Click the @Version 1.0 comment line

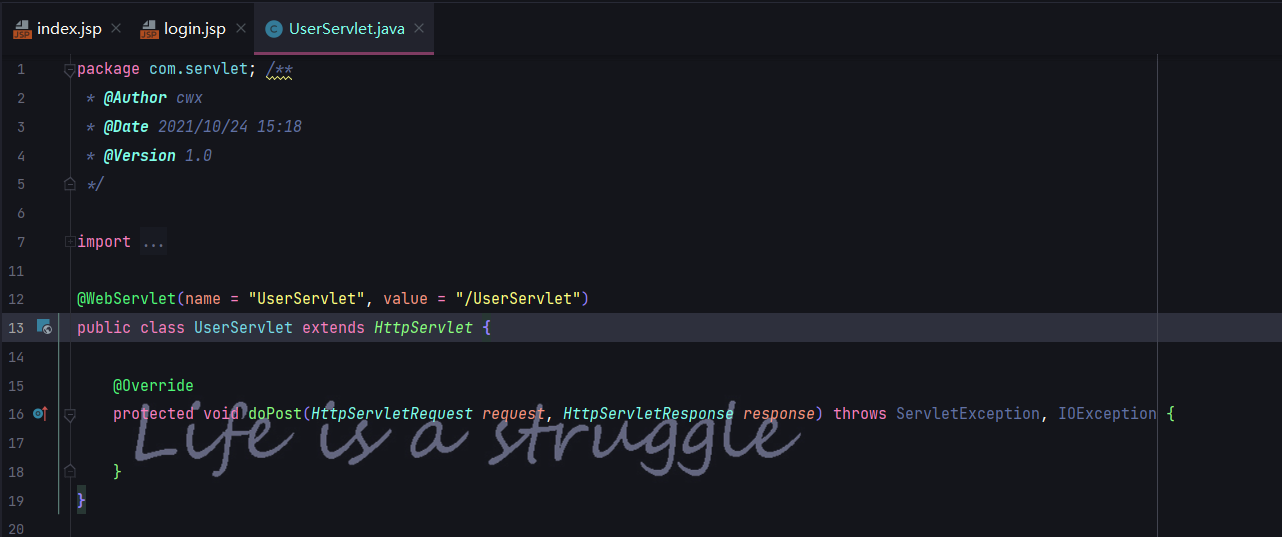click(148, 156)
